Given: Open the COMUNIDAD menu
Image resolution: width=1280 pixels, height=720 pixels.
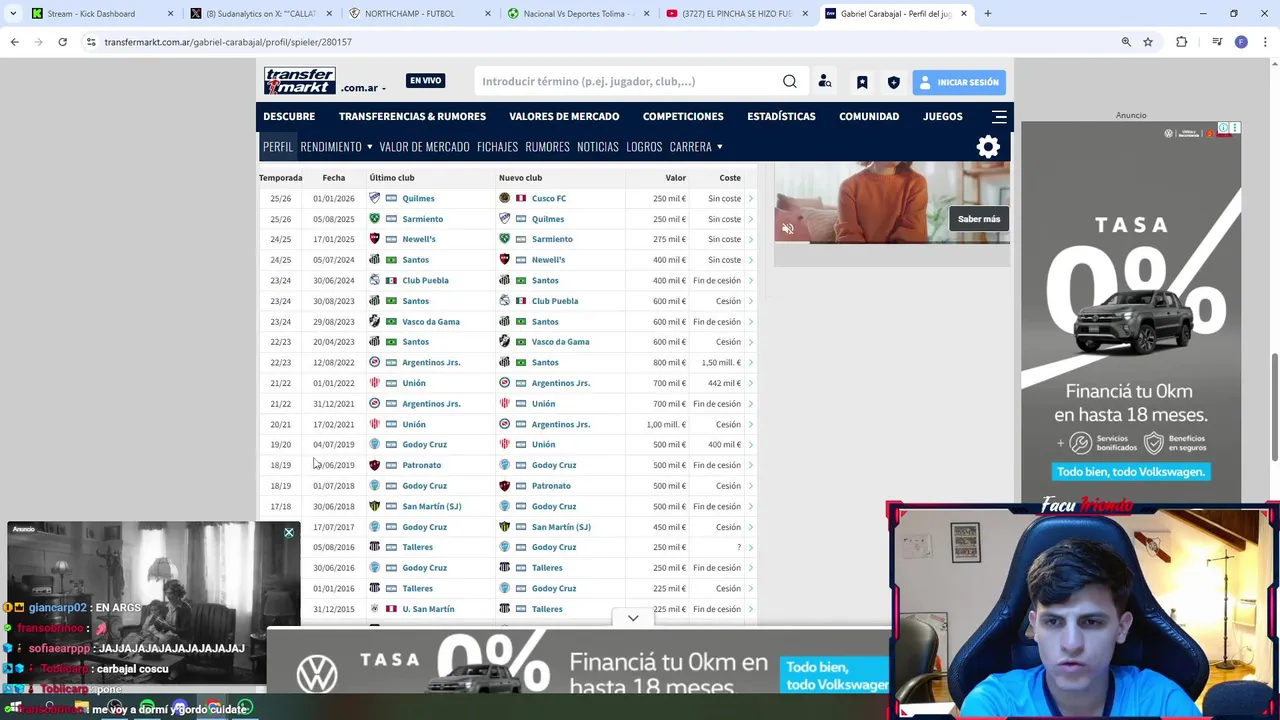Looking at the screenshot, I should (869, 116).
